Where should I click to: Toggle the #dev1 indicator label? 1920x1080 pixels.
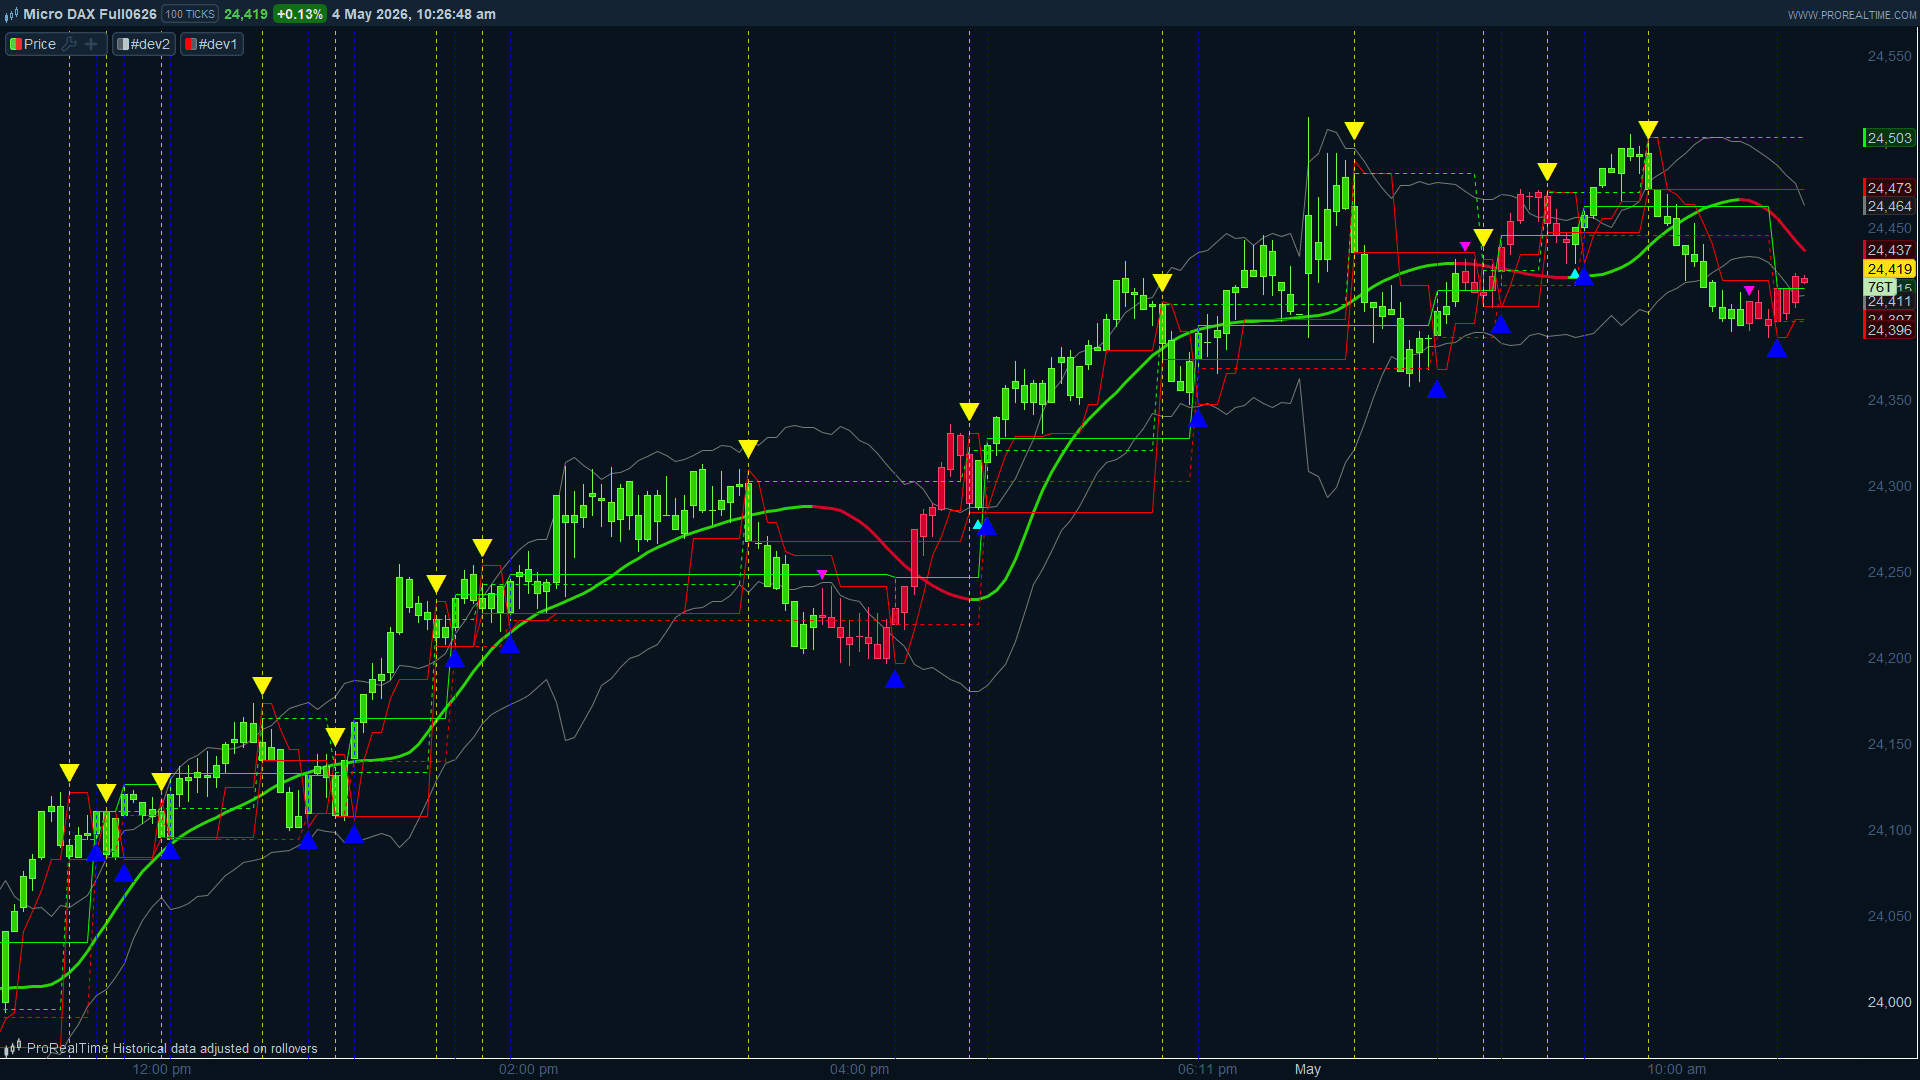click(212, 44)
